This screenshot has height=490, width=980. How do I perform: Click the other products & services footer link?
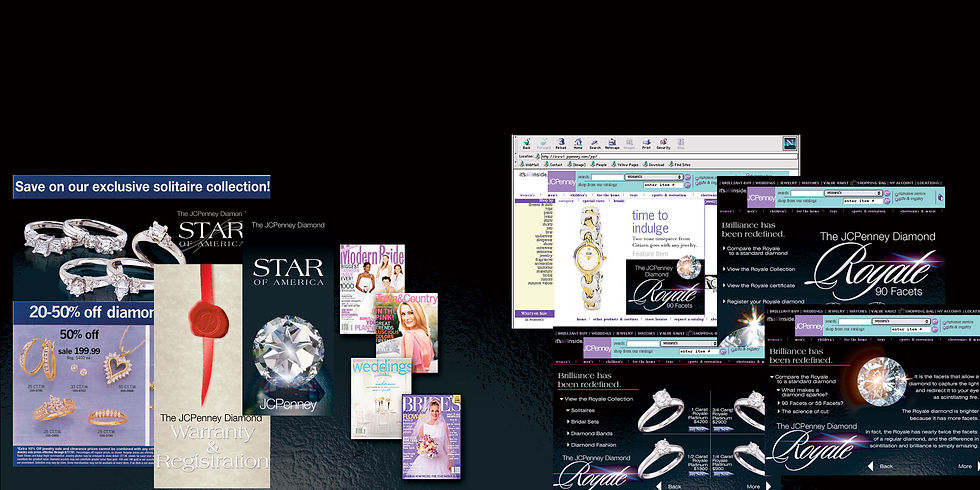click(x=616, y=319)
